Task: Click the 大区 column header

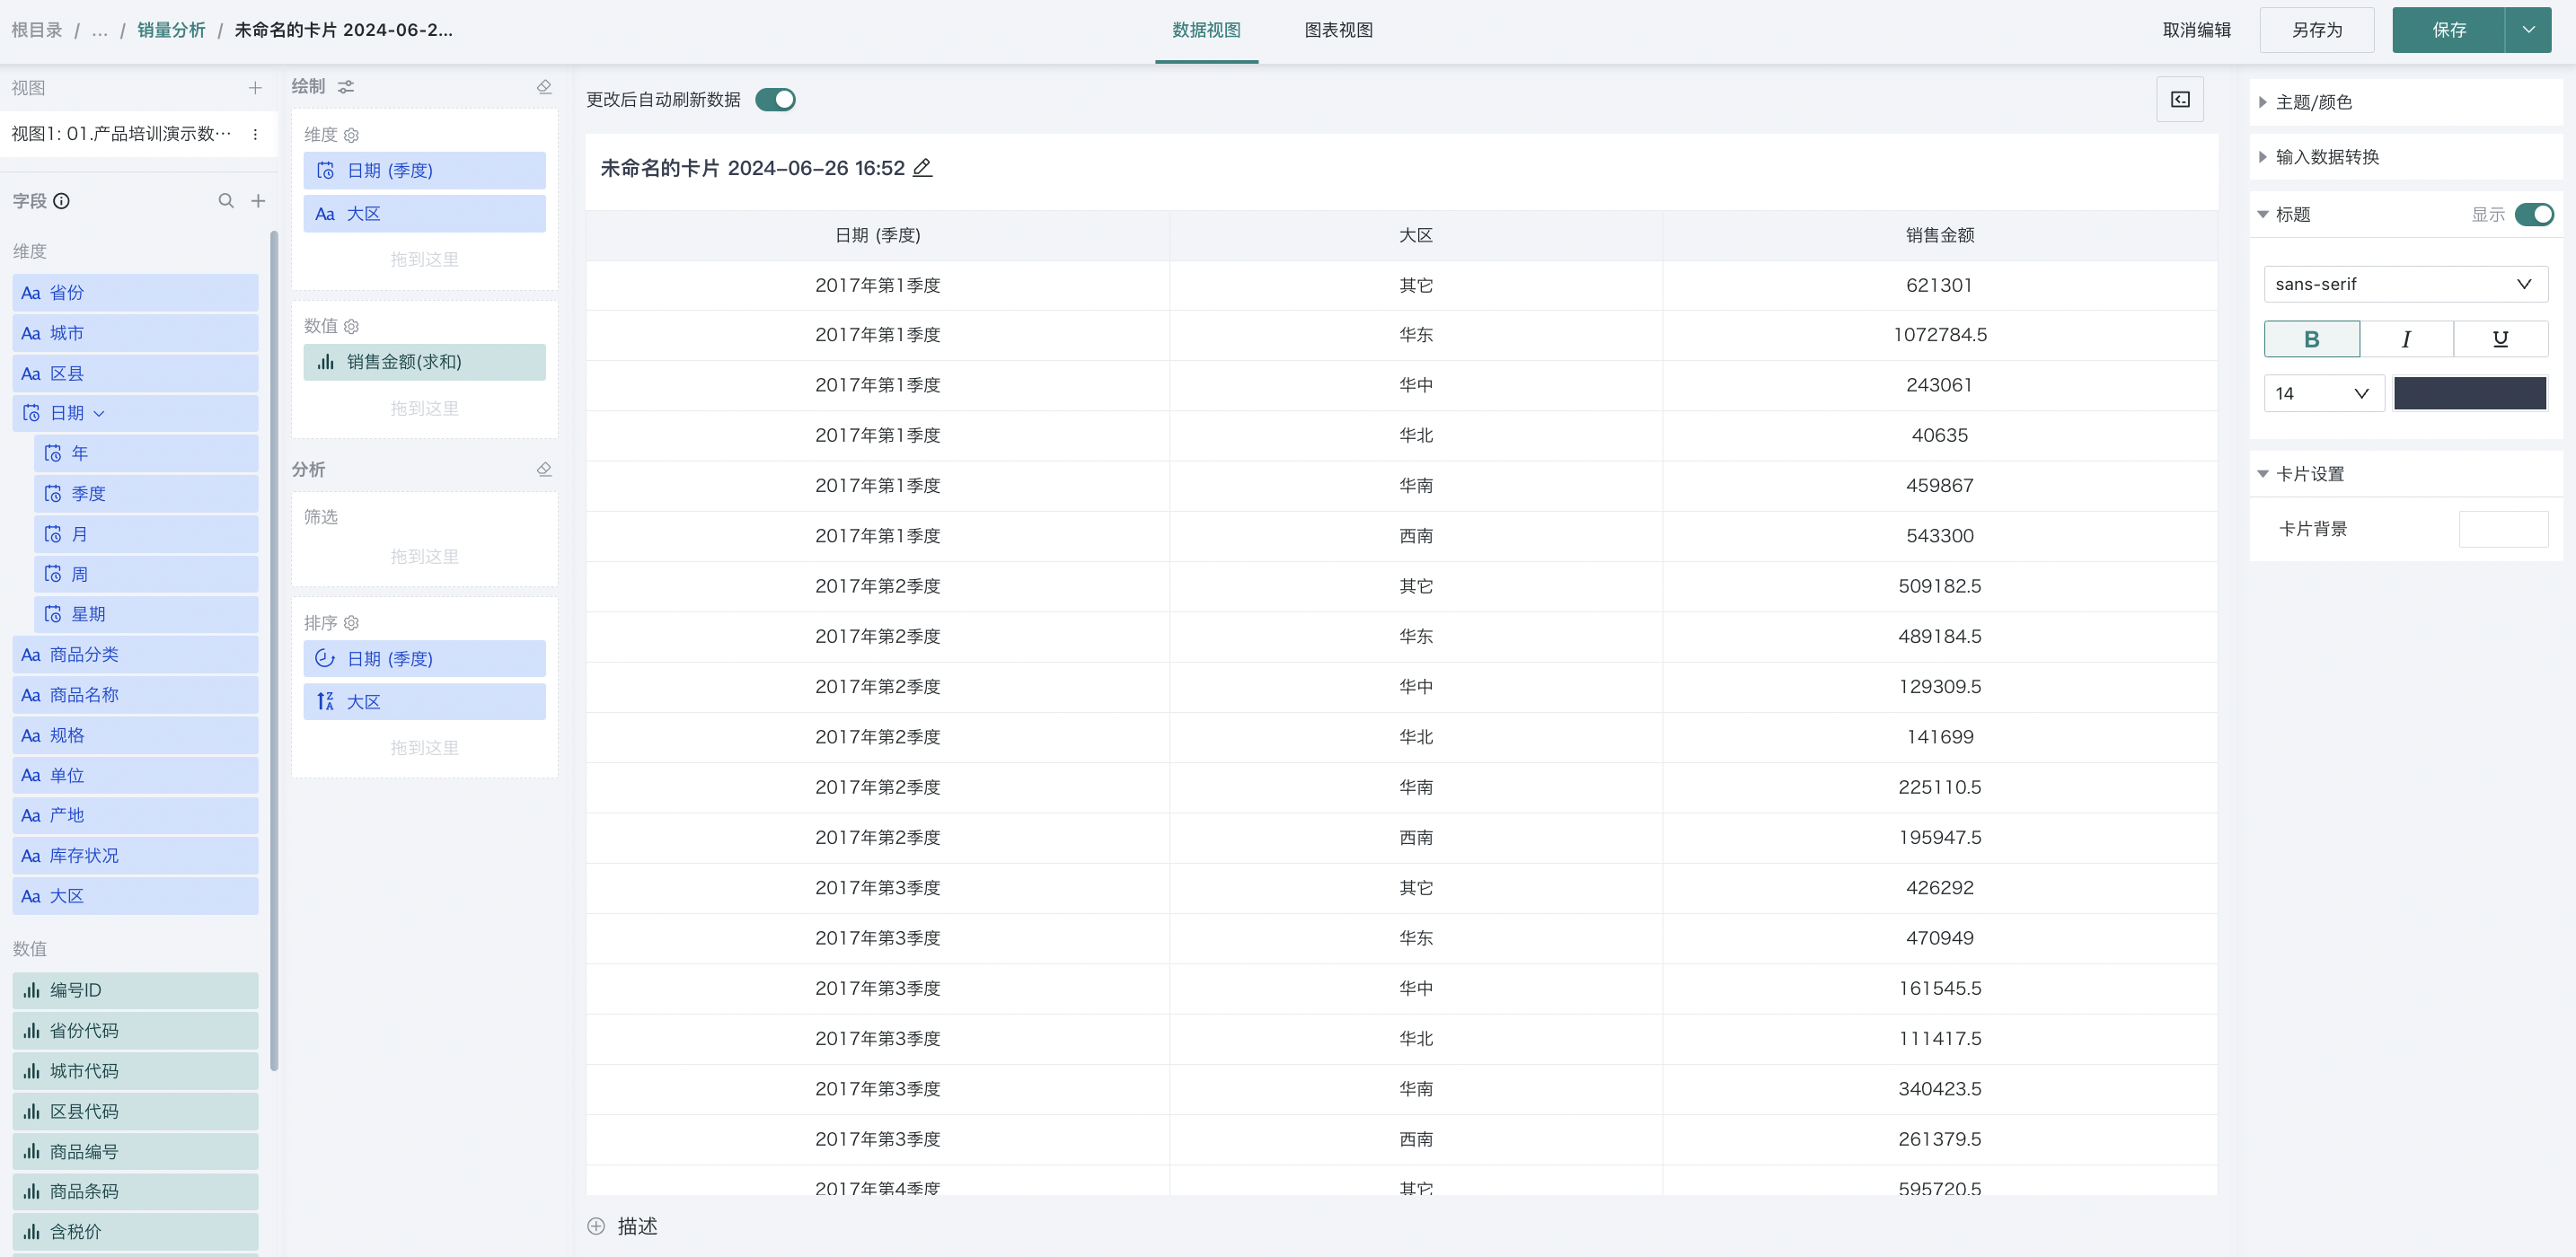Action: 1416,235
